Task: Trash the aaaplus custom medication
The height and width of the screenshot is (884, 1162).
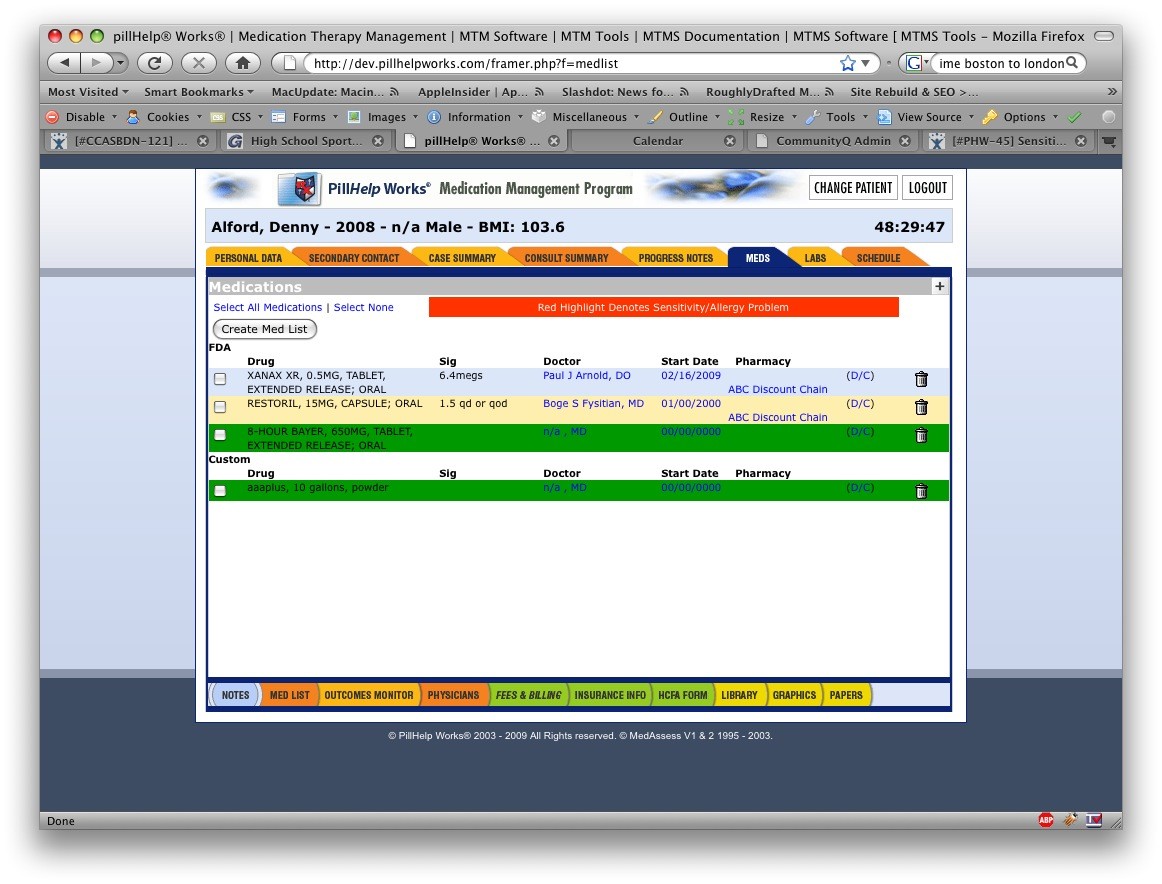Action: pyautogui.click(x=921, y=491)
